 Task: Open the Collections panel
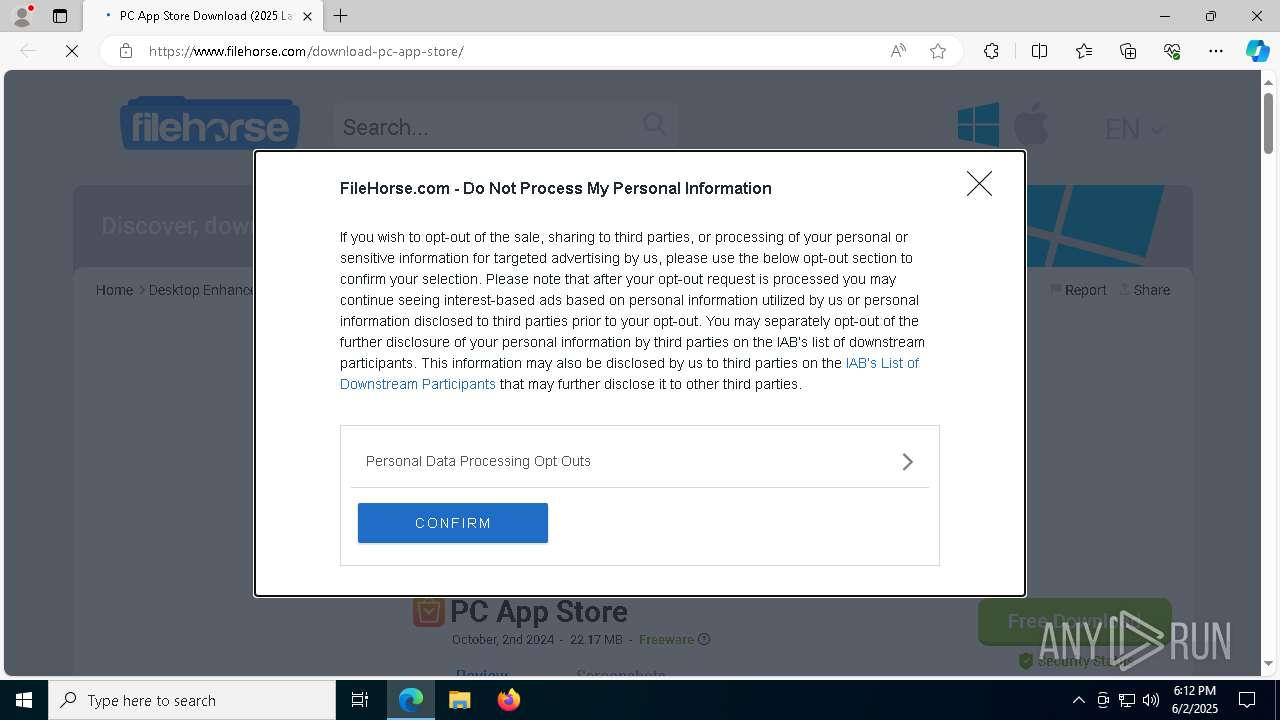coord(1128,51)
